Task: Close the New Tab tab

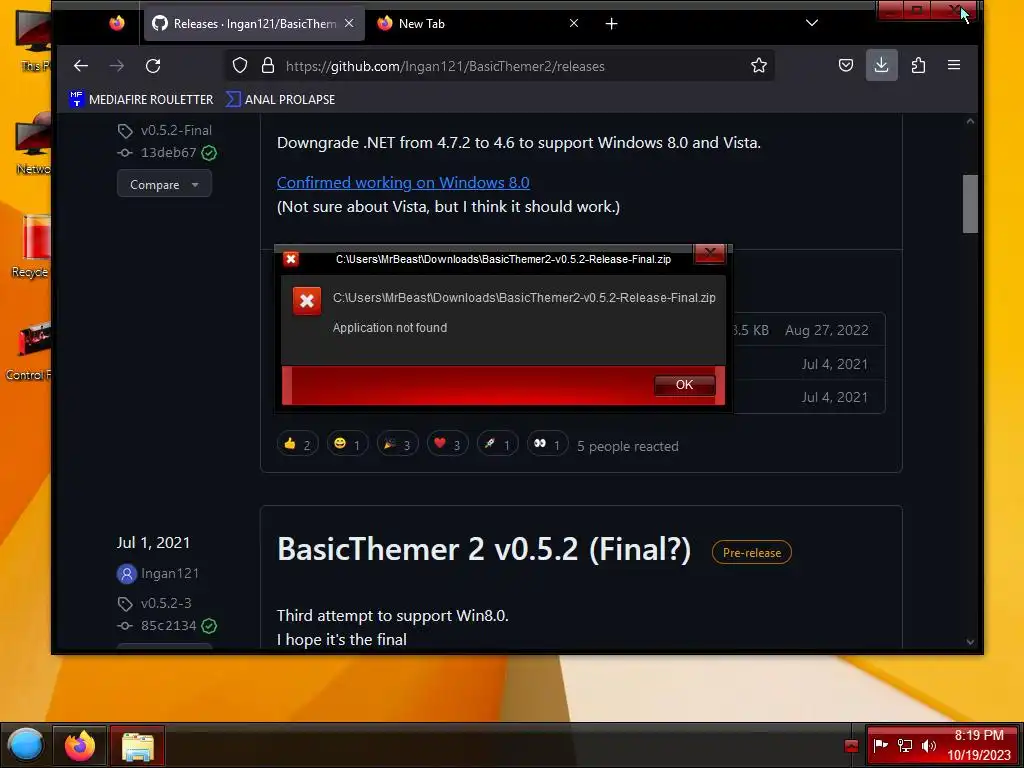Action: click(x=573, y=24)
